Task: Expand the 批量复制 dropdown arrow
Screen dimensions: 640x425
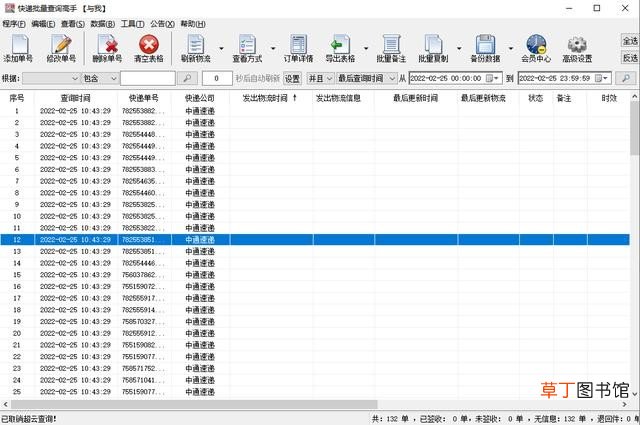Action: (x=459, y=49)
